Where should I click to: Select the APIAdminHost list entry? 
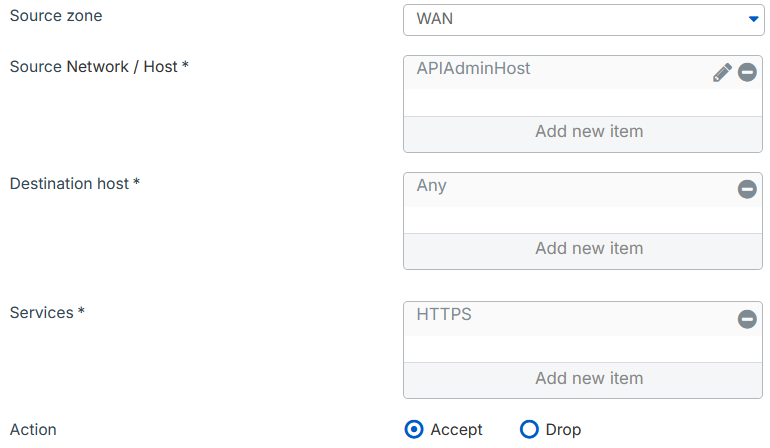(474, 69)
